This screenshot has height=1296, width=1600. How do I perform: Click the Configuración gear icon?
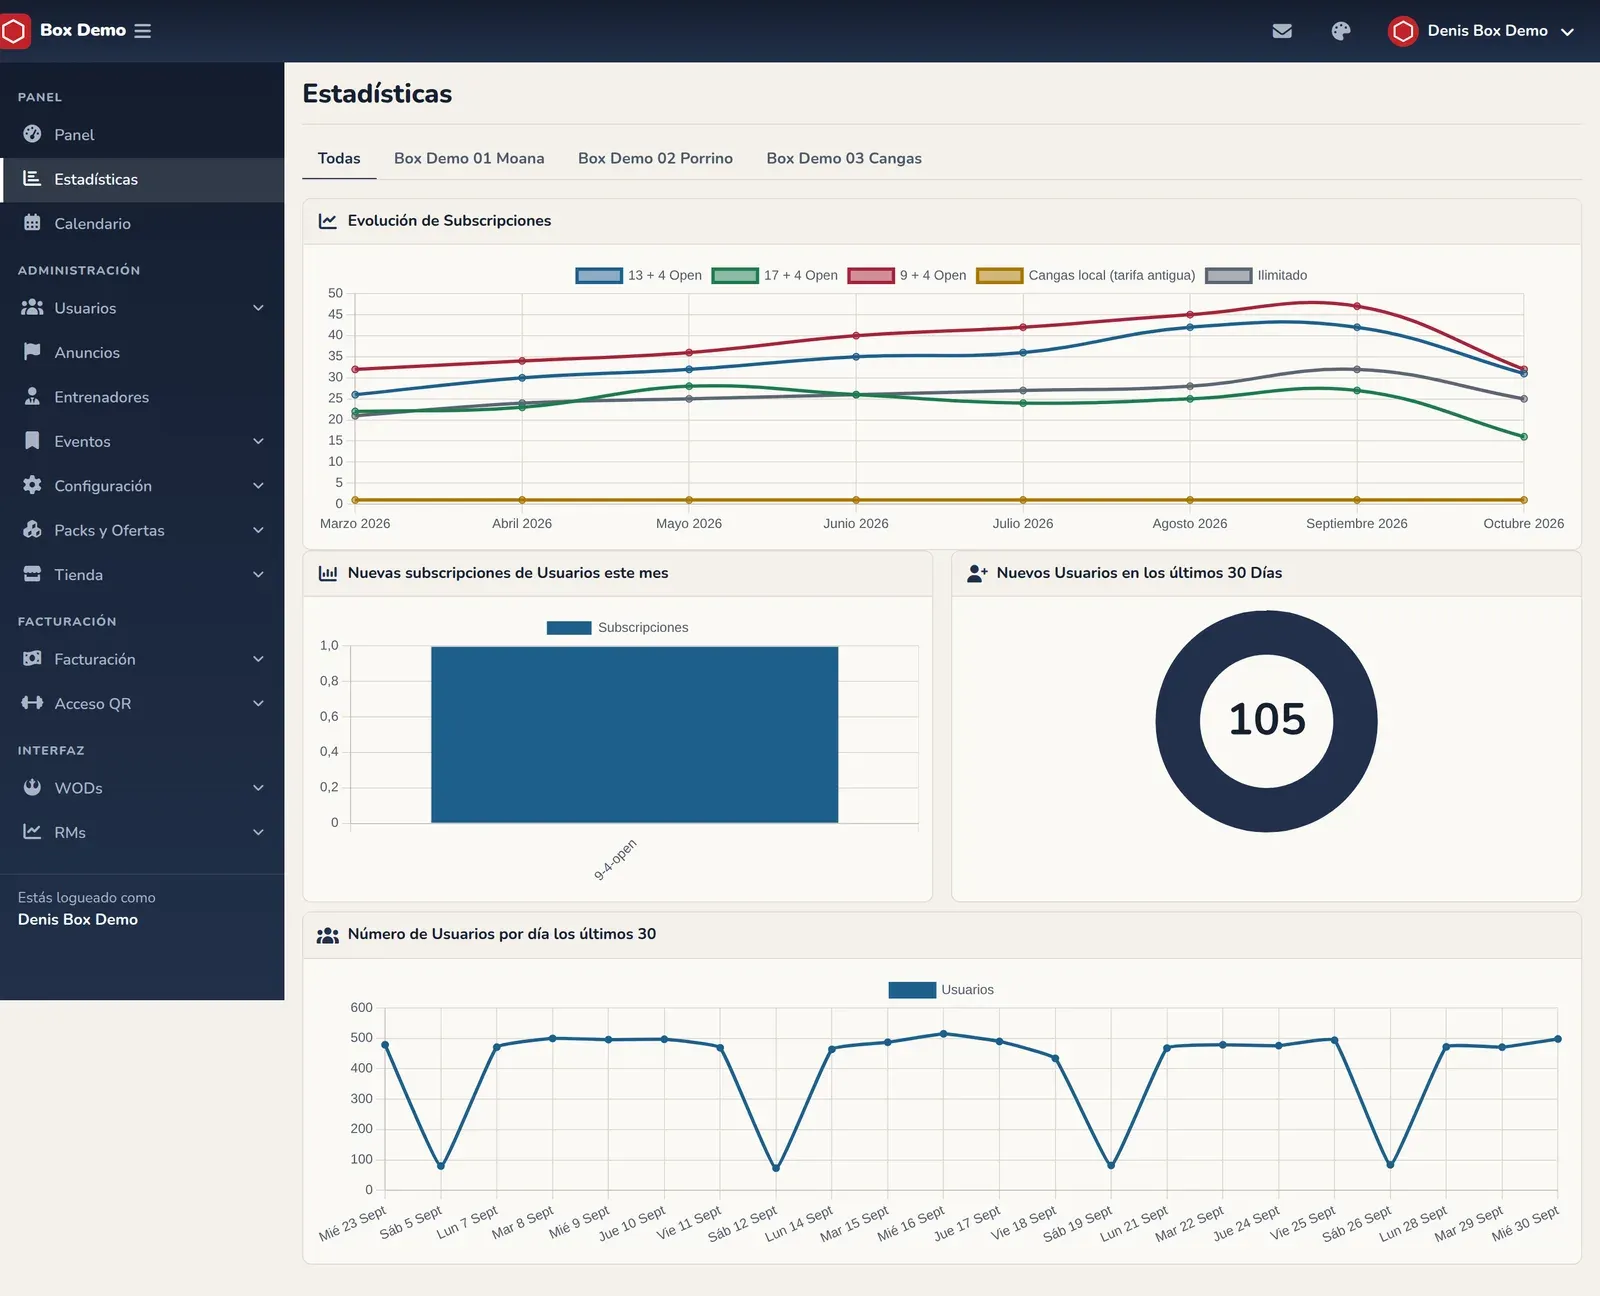point(32,485)
